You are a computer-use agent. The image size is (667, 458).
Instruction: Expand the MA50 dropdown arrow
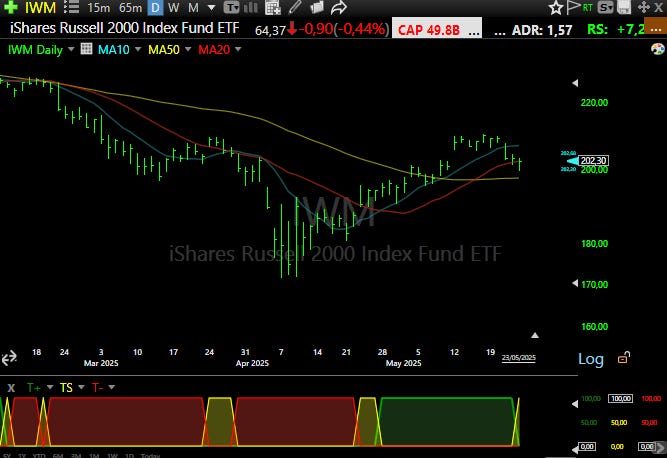pos(188,49)
